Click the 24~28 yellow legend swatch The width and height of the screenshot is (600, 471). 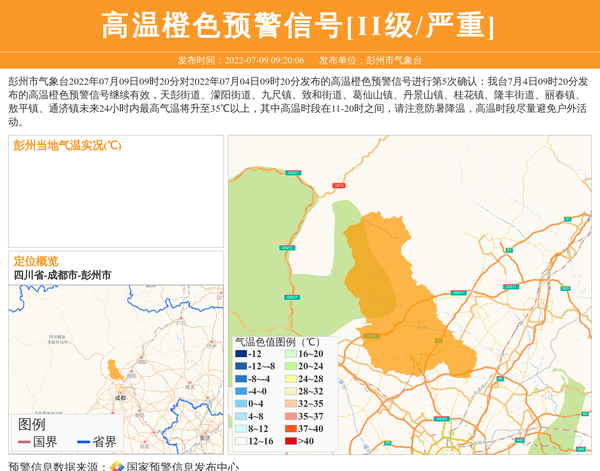point(290,379)
